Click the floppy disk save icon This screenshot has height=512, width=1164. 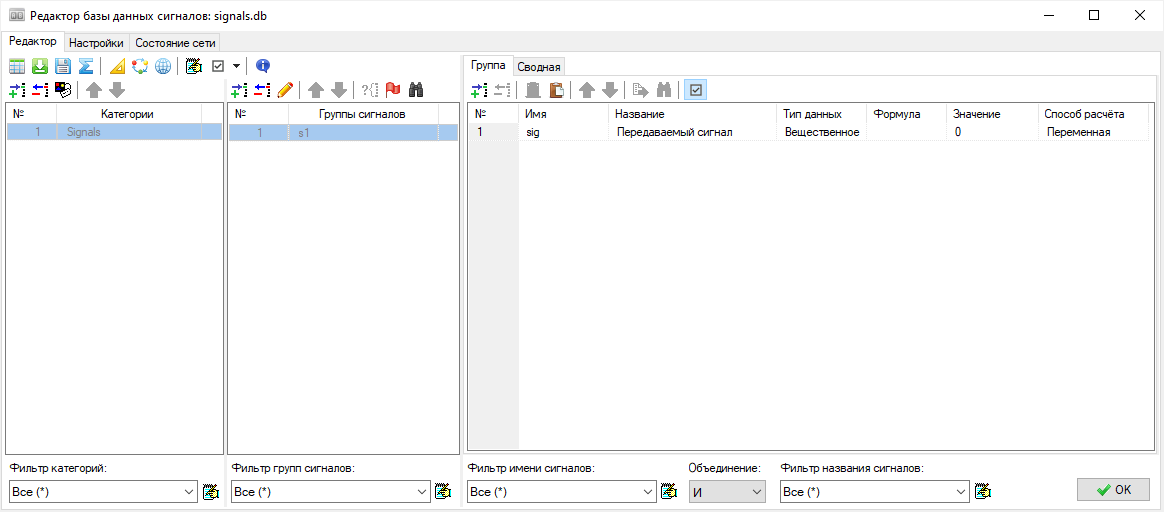tap(63, 66)
